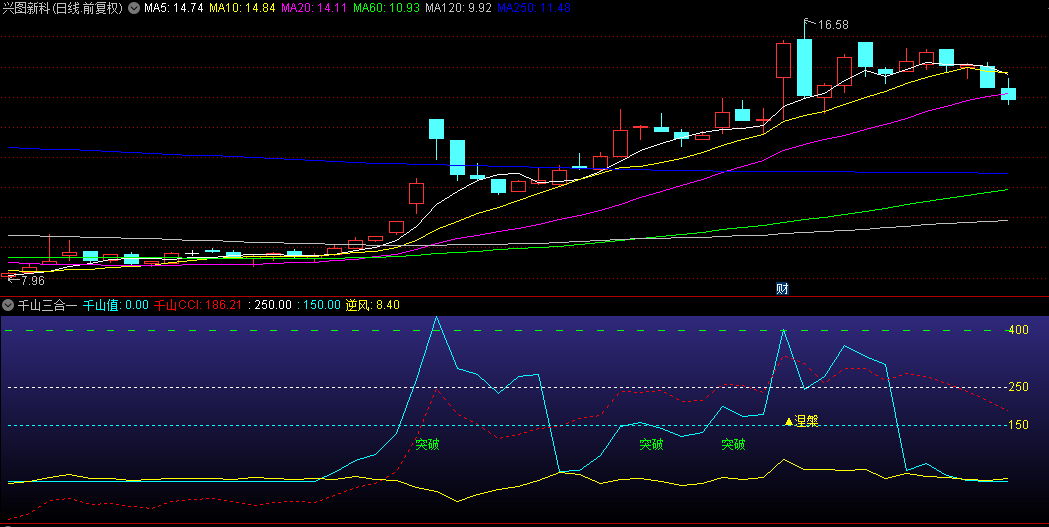Open the MA indicator settings dropdown
Screen dimensions: 1049x527
(x=134, y=8)
